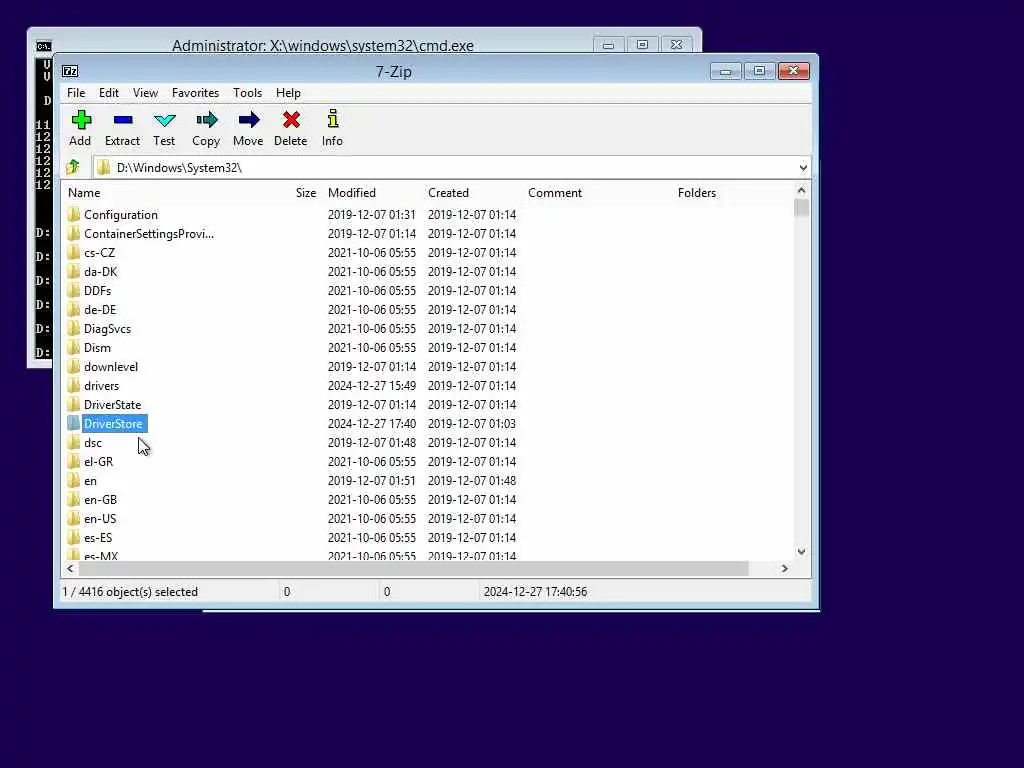Click the Configuration modified date 2019-12-07 01:31

tap(372, 214)
